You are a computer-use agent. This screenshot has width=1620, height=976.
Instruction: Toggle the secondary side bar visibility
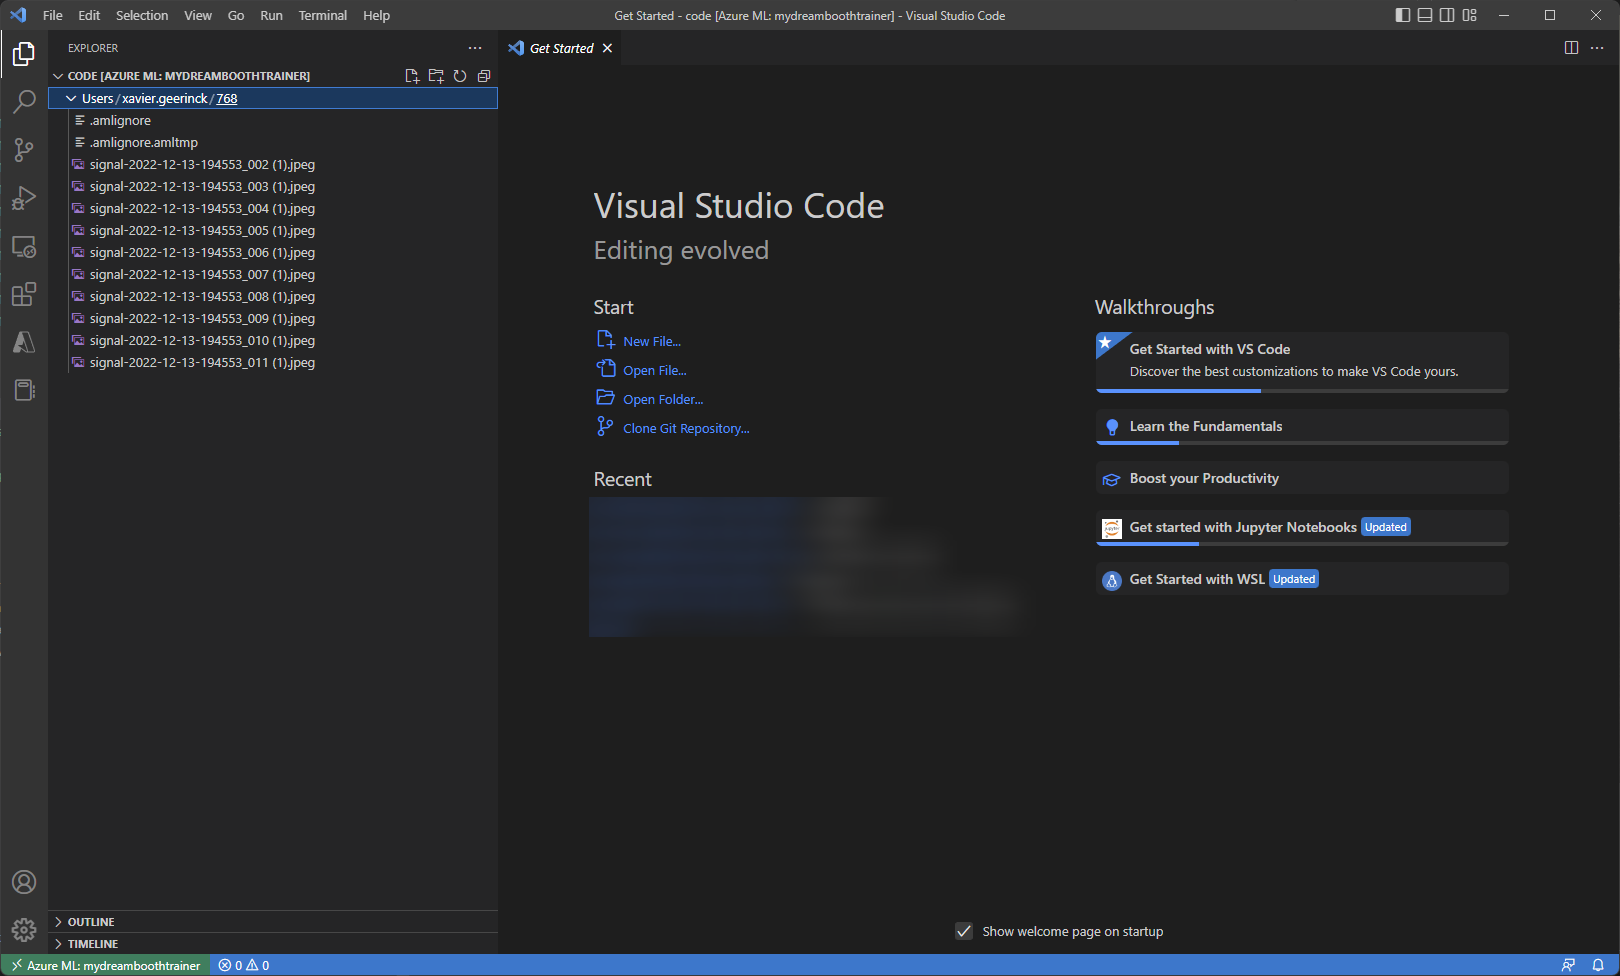click(x=1447, y=15)
